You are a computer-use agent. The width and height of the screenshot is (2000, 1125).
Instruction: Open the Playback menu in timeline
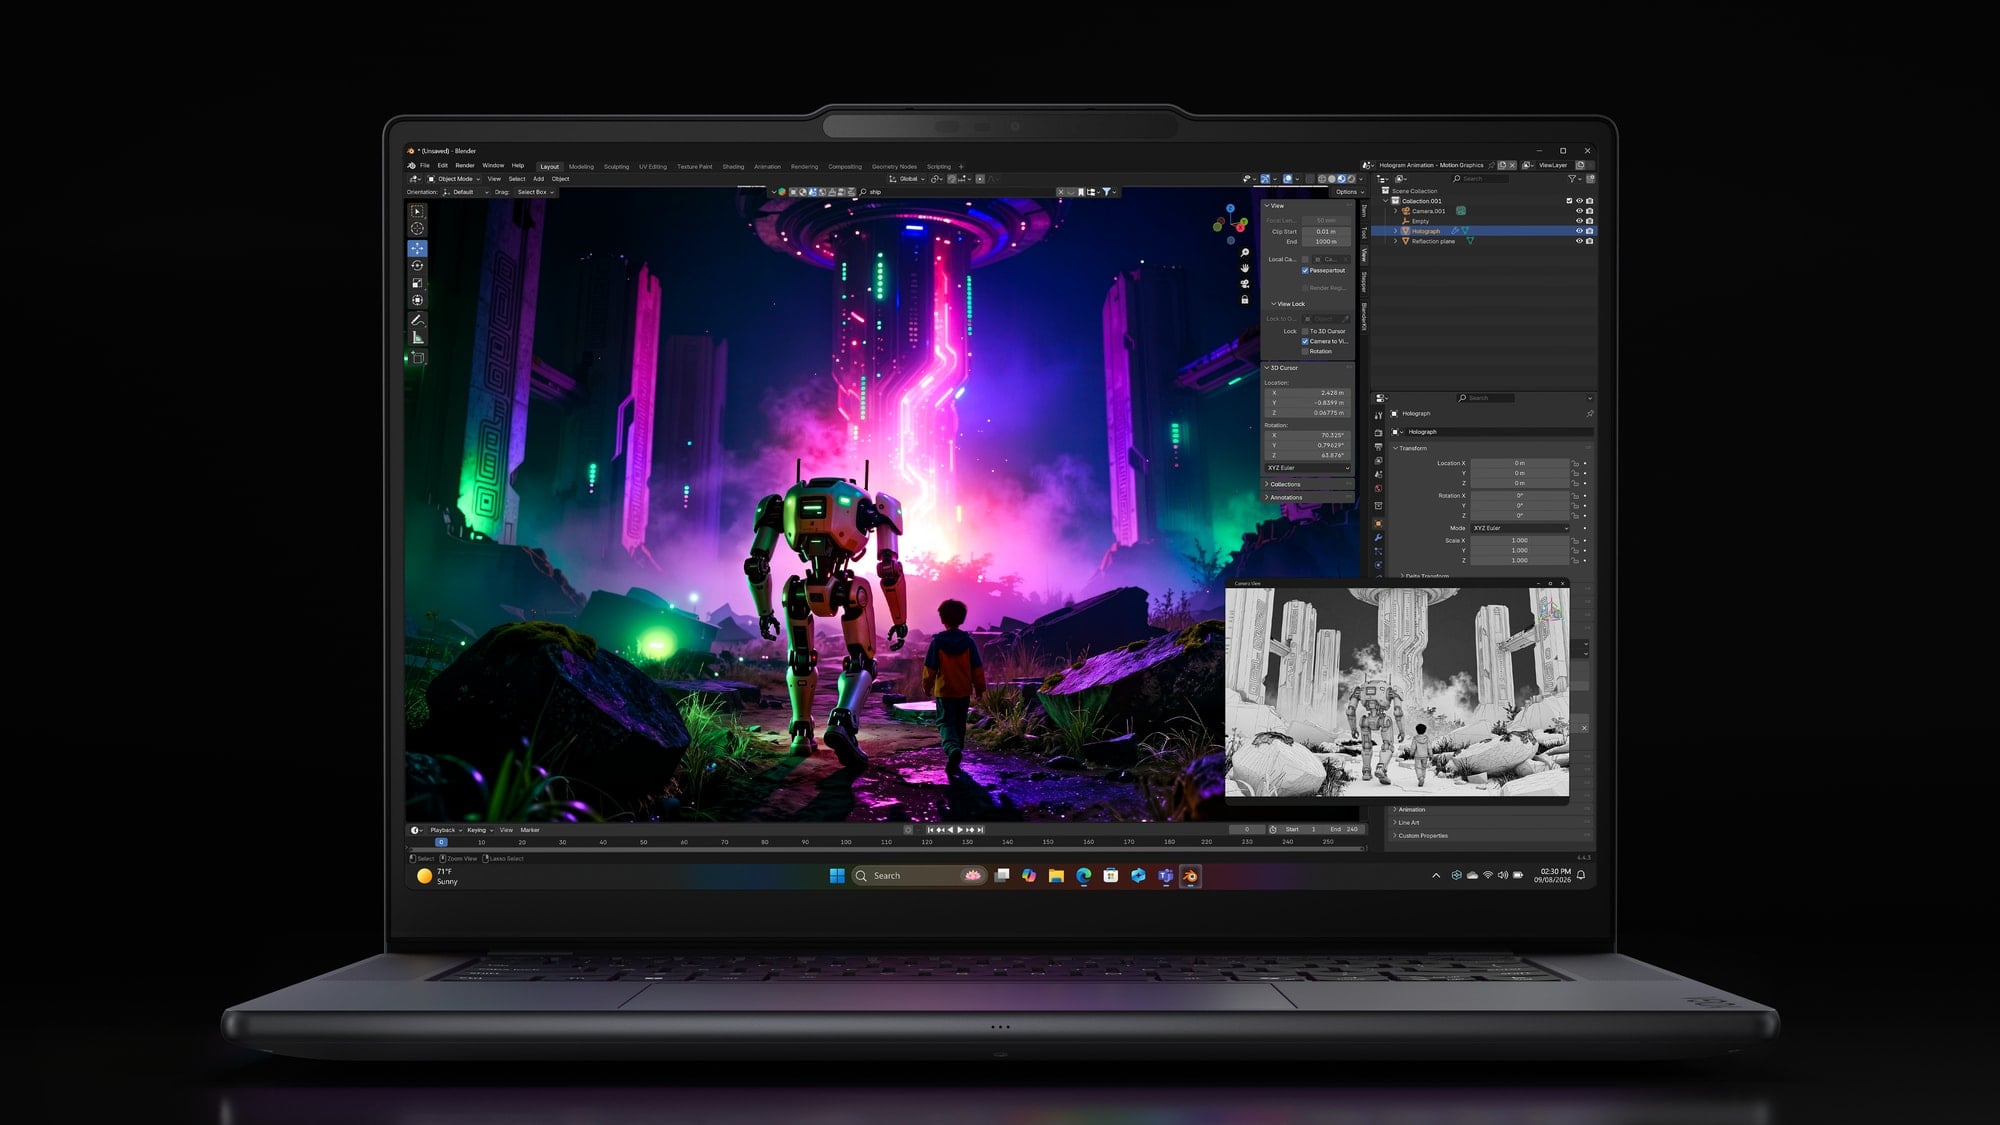(x=445, y=830)
